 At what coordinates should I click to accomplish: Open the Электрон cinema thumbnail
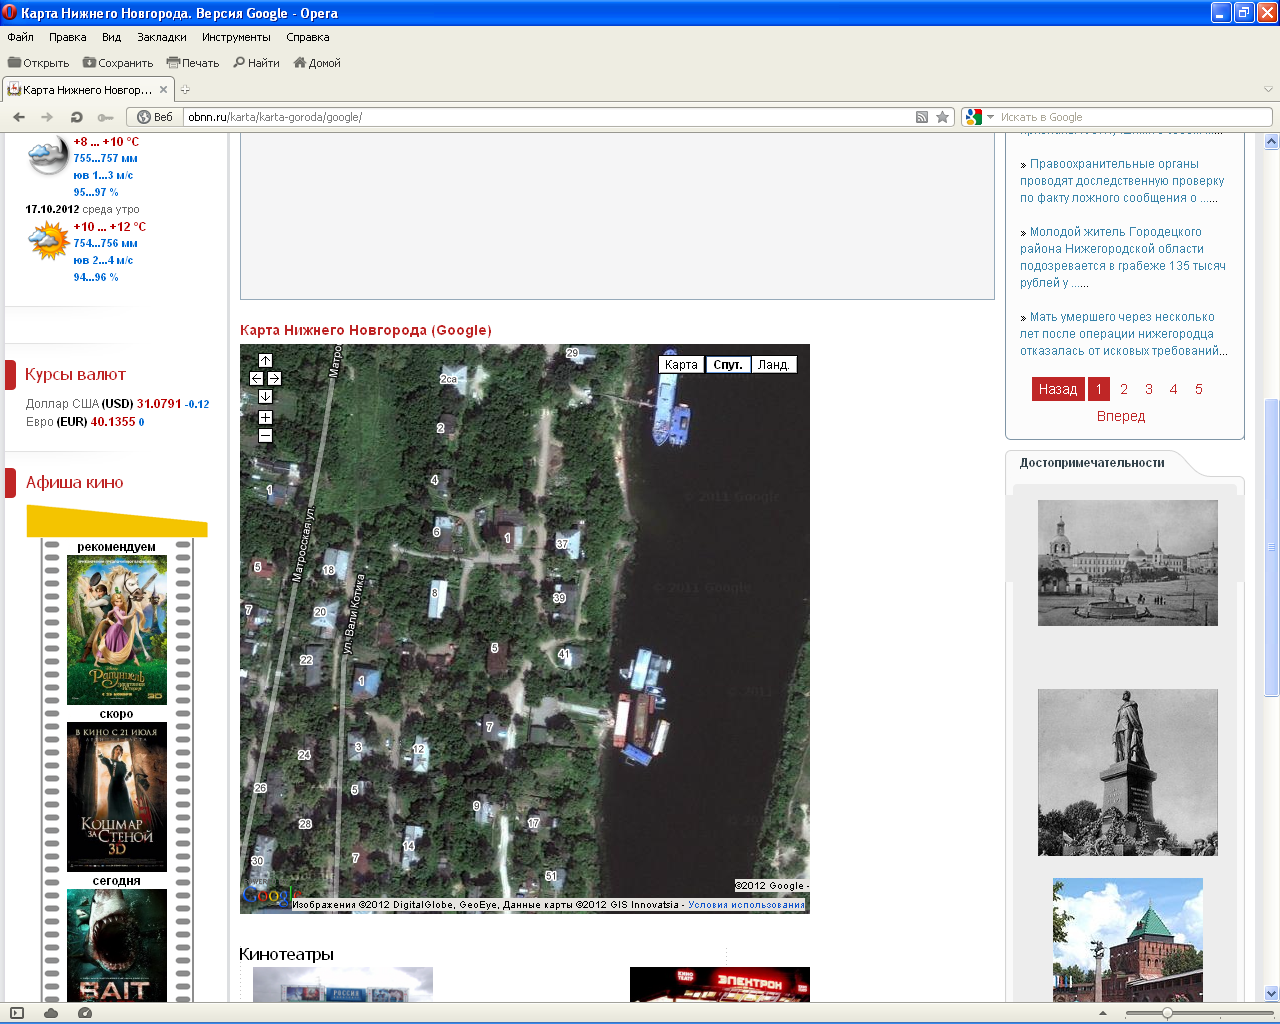tap(720, 984)
